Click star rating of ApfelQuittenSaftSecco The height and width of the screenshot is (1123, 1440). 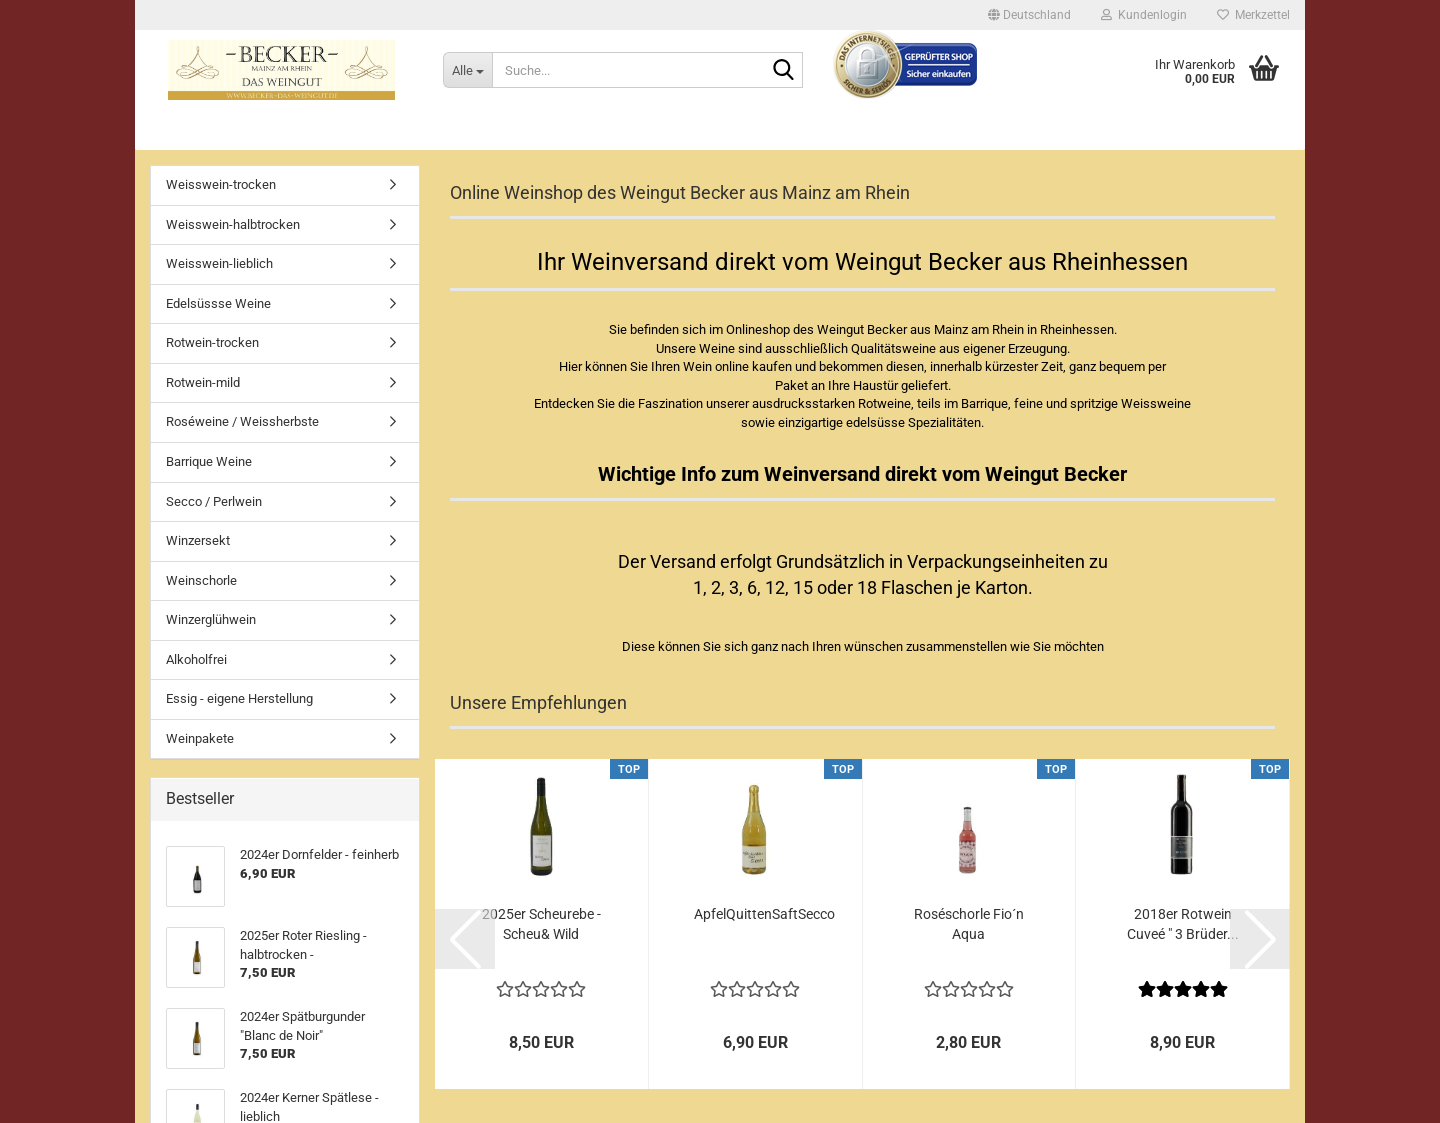[x=755, y=989]
